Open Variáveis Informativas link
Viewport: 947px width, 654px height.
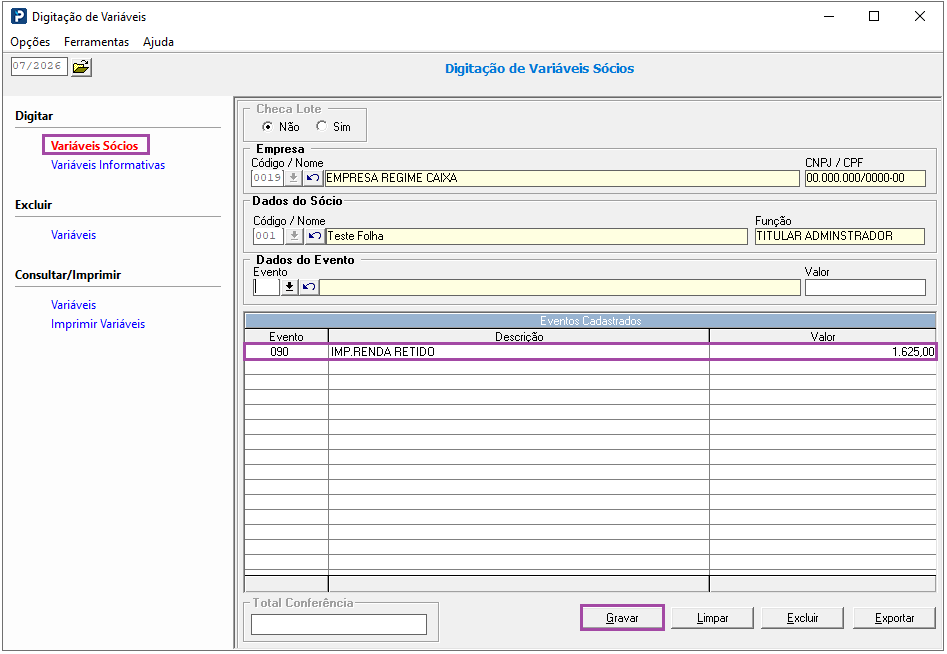(108, 165)
